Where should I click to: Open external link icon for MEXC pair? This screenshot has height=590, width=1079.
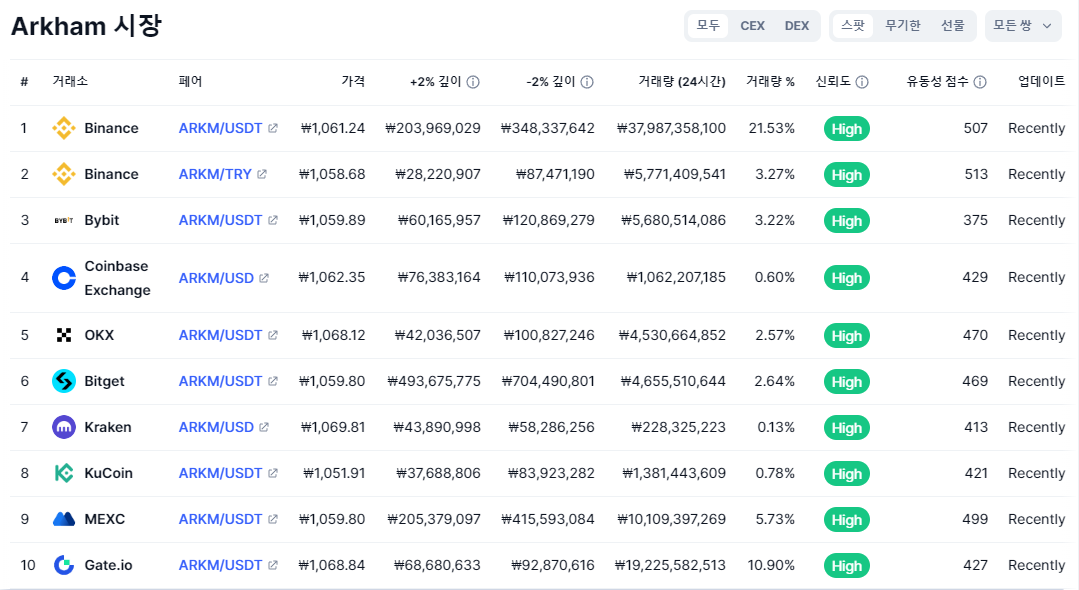coord(273,519)
